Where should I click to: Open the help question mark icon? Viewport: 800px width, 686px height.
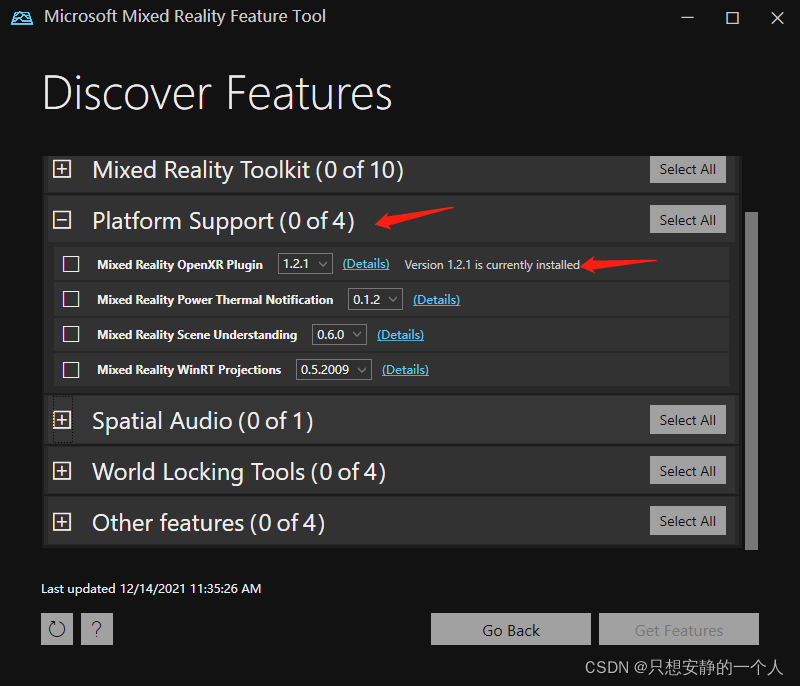[x=96, y=629]
